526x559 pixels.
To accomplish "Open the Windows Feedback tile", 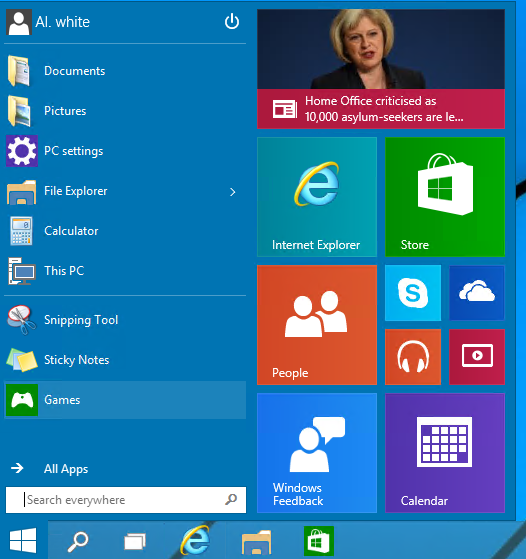I will pyautogui.click(x=317, y=453).
